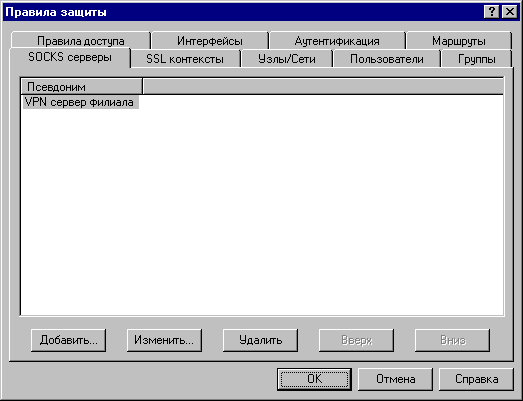The height and width of the screenshot is (401, 523).
Task: Click the Добавить... button
Action: 68,340
